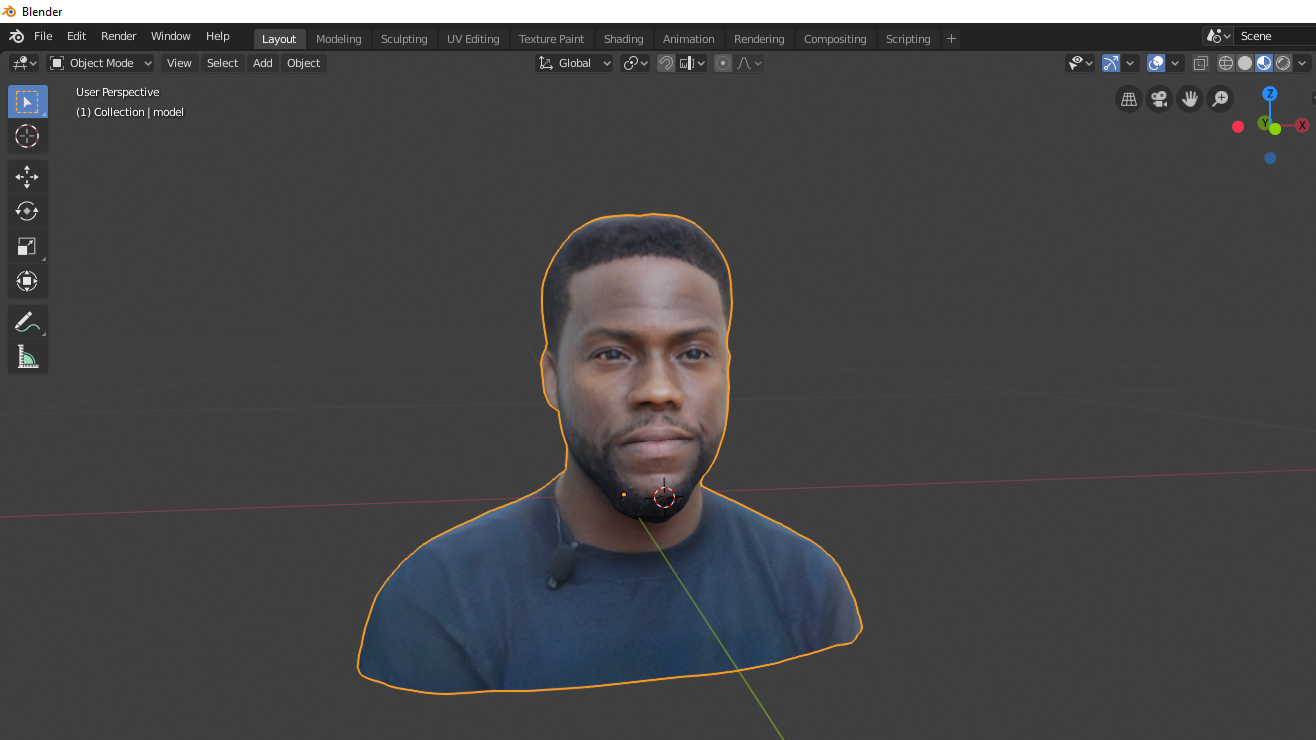Pick the 3D Cursor tool

[27, 136]
